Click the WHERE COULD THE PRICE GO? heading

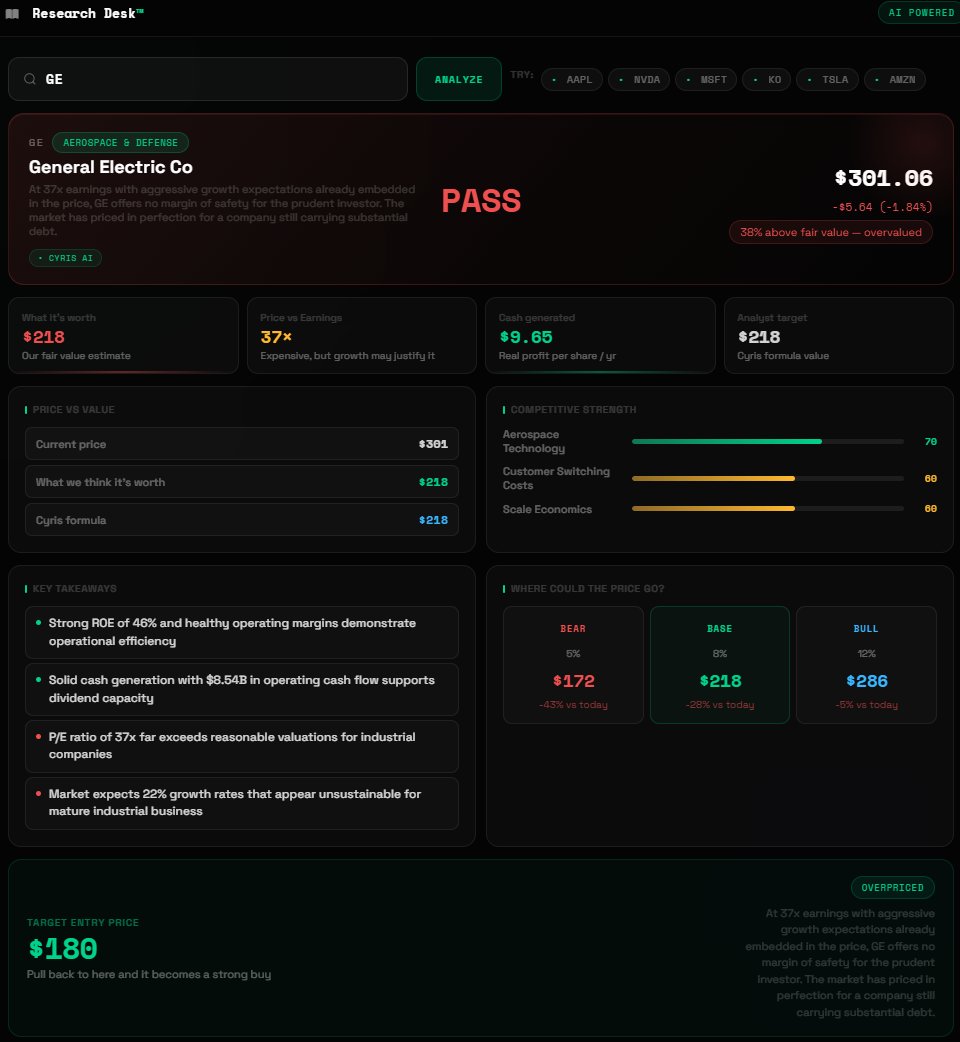point(587,589)
